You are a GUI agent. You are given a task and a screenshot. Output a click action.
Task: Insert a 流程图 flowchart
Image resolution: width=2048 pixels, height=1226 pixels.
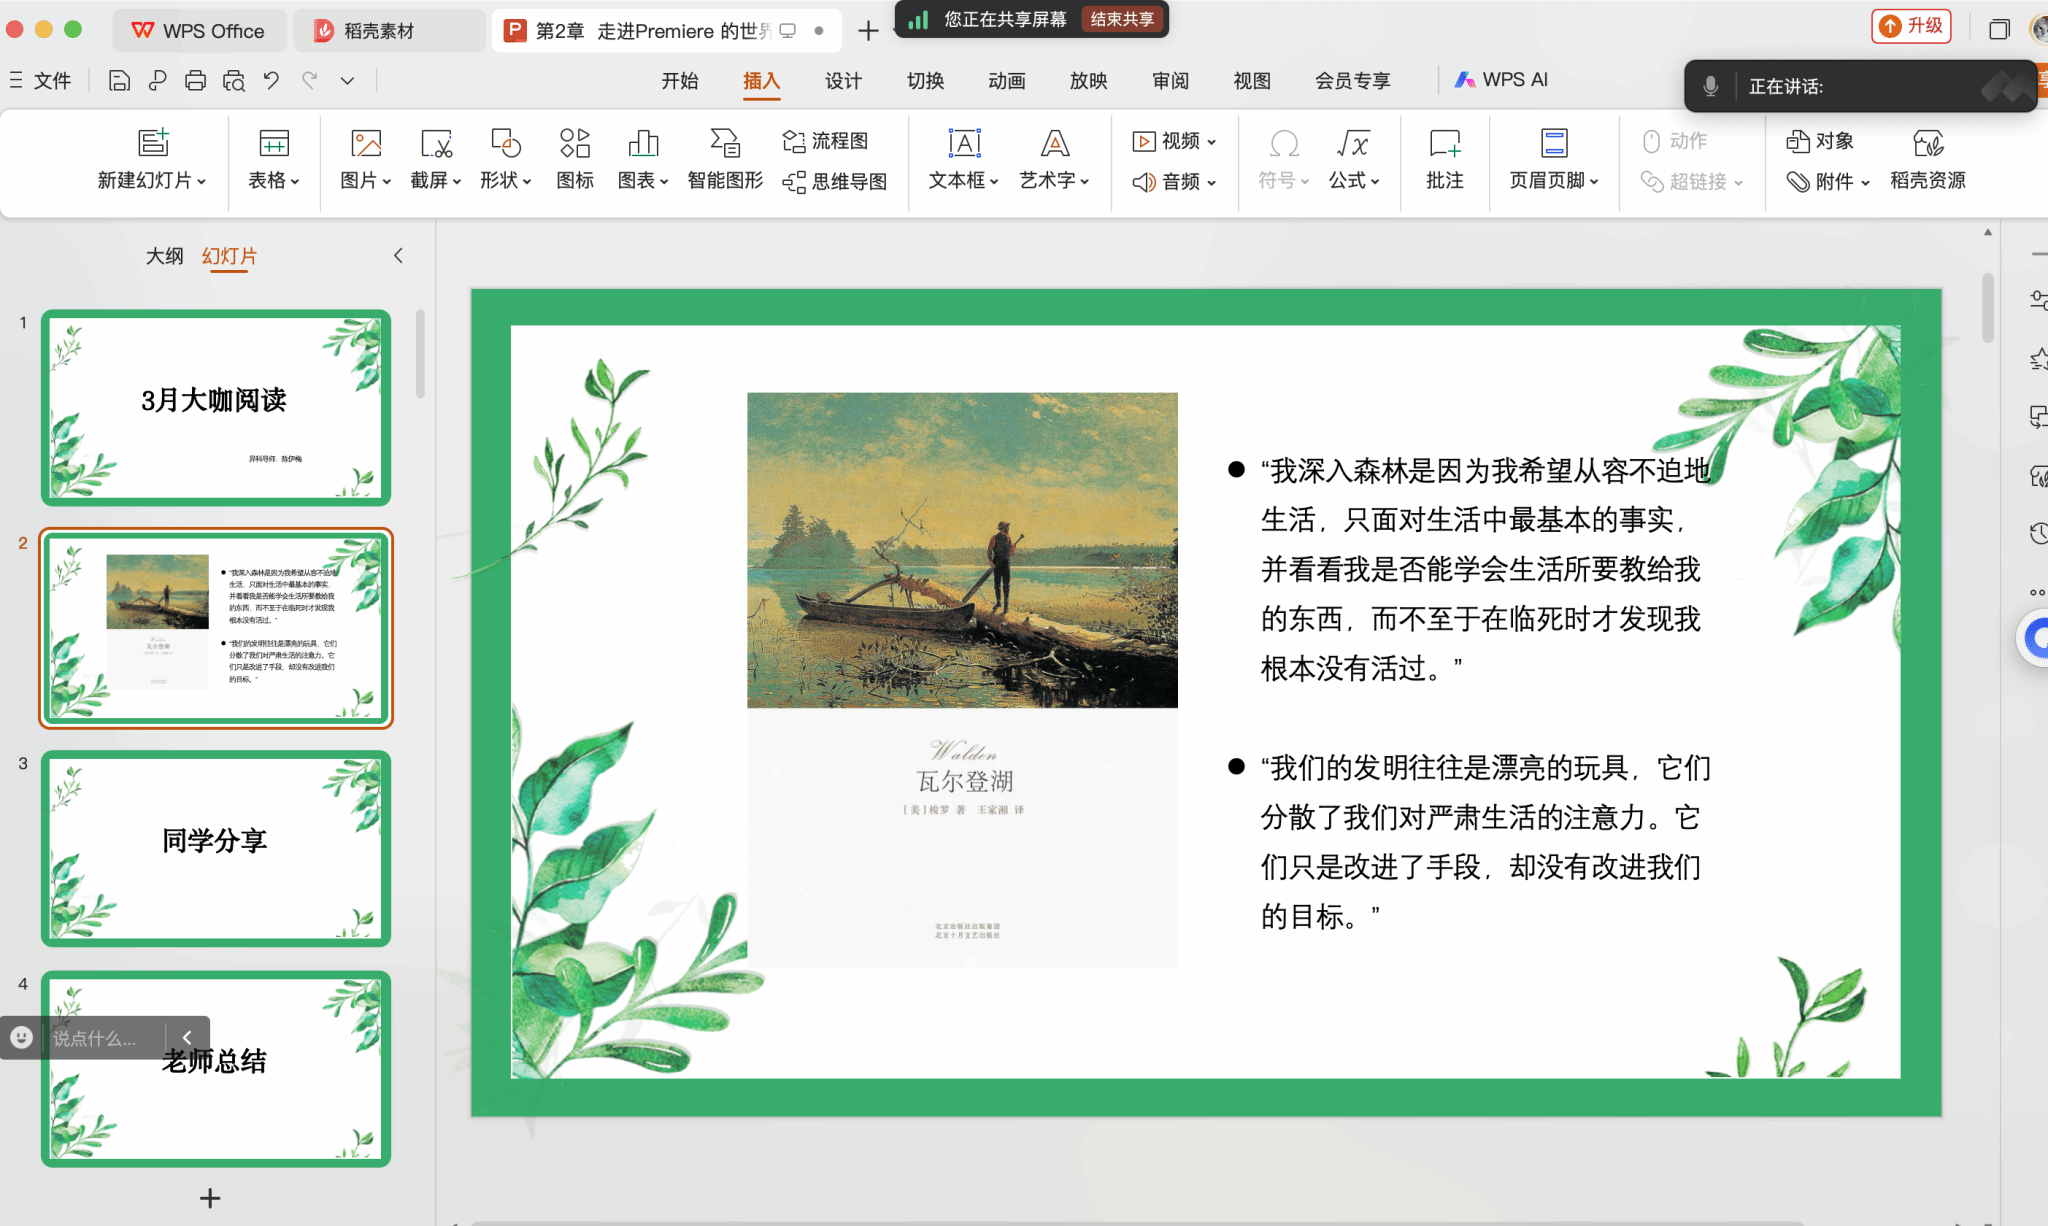tap(825, 141)
